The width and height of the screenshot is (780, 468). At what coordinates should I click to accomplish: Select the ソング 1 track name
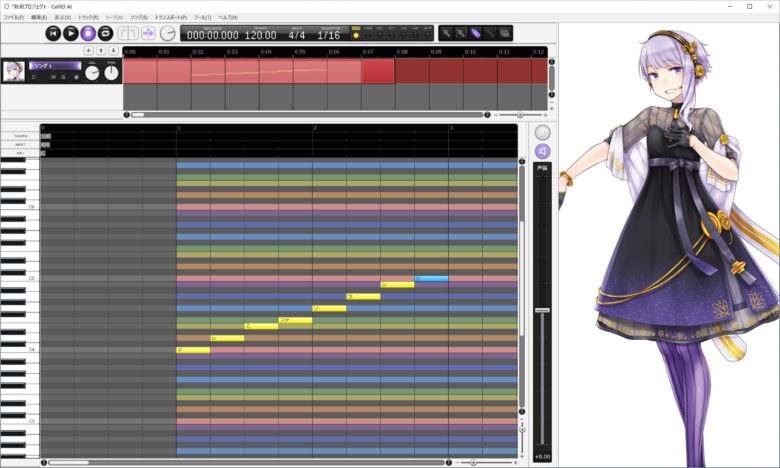55,66
